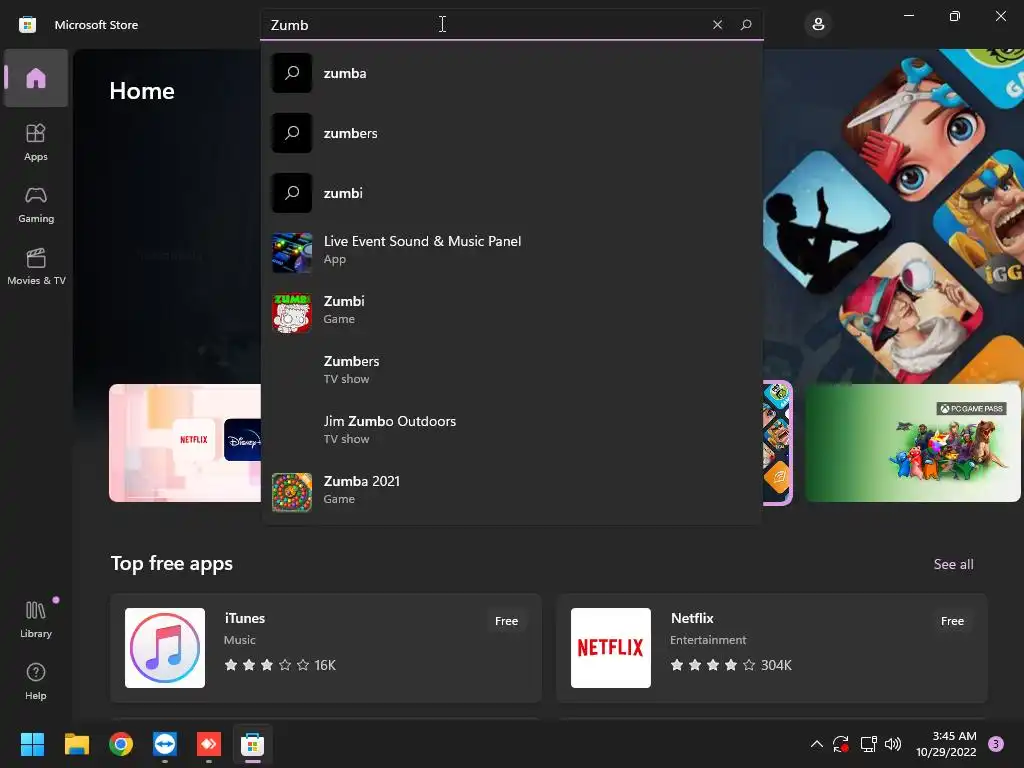Click Live Event Sound panel app icon

[292, 253]
